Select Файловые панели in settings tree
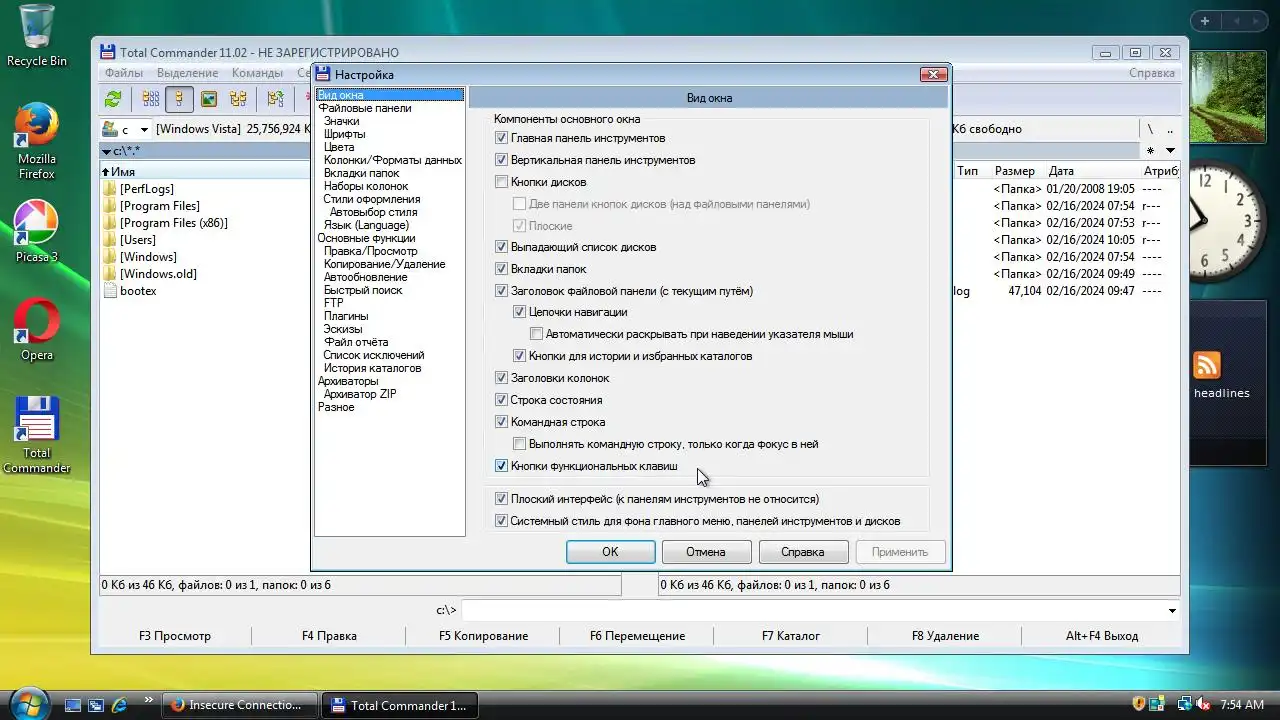This screenshot has height=720, width=1280. point(365,108)
